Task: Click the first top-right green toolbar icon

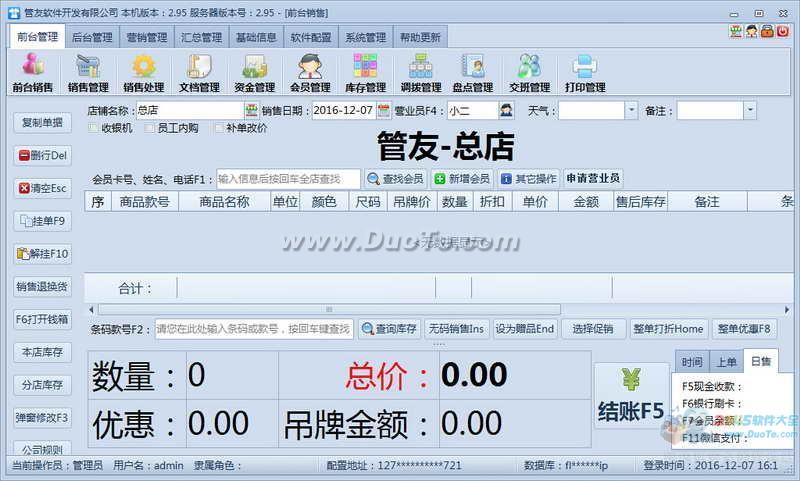Action: [x=735, y=31]
